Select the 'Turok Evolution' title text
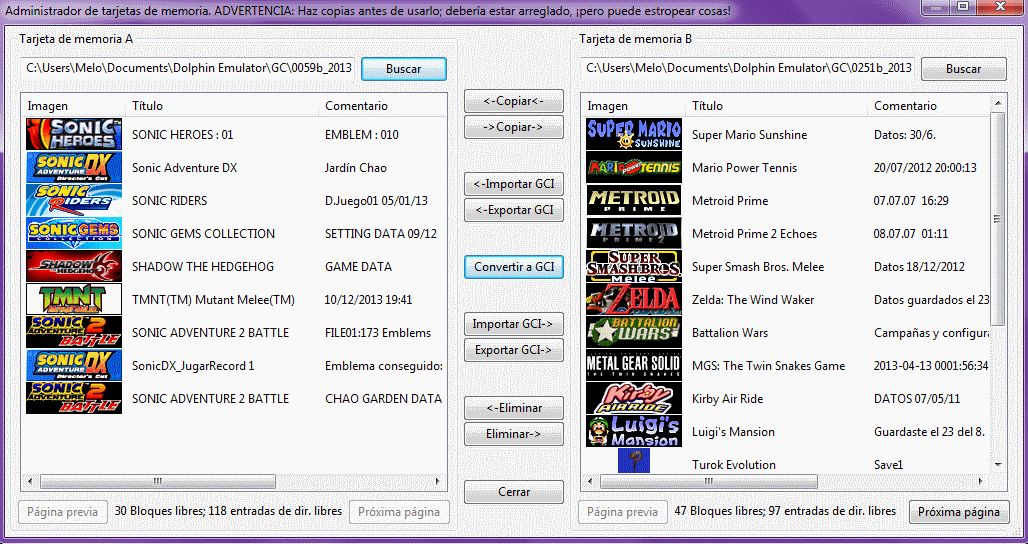The width and height of the screenshot is (1028, 544). [734, 465]
